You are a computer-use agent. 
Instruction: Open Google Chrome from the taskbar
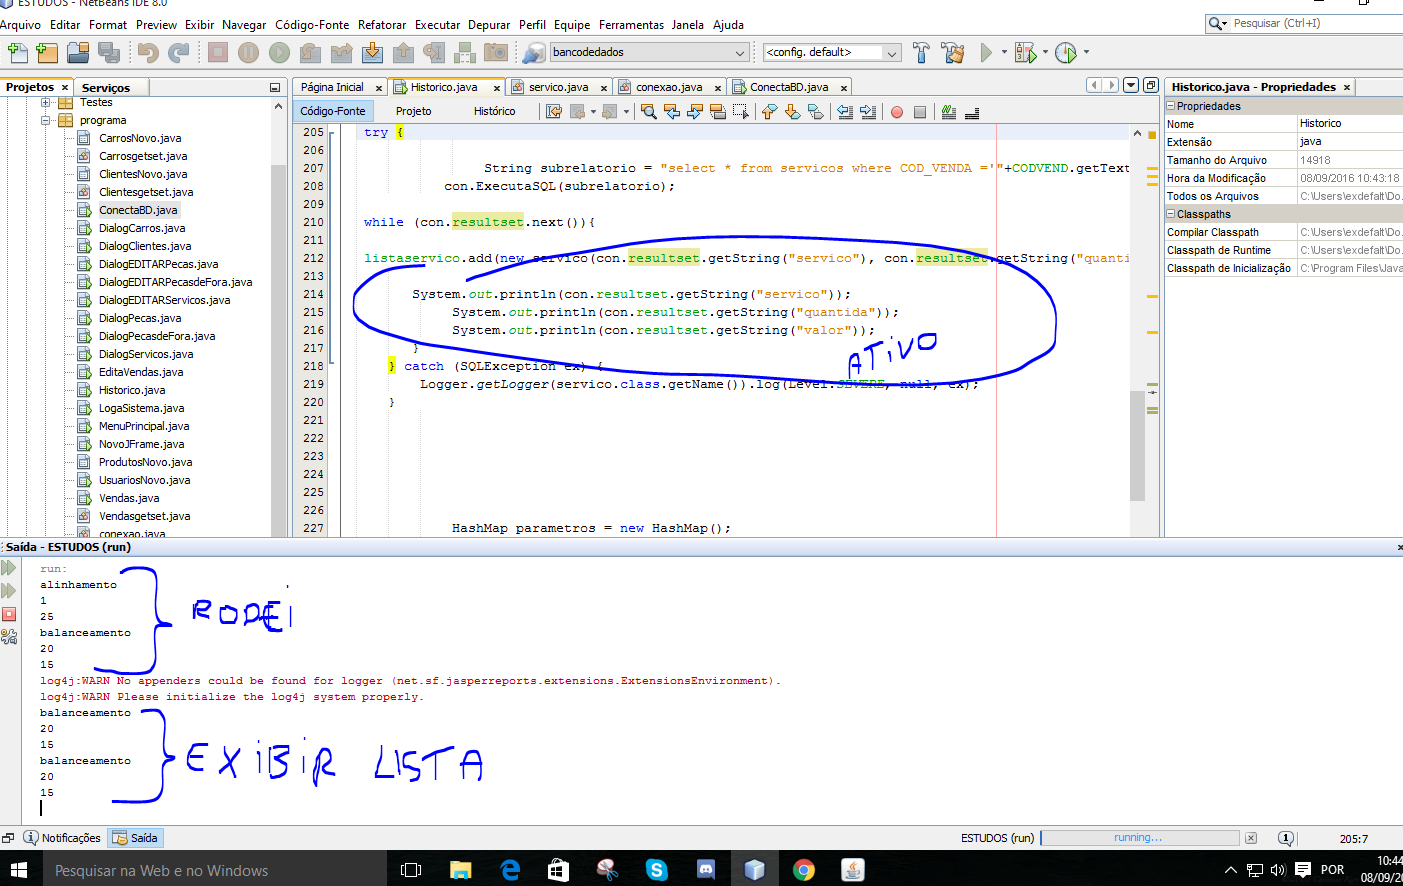[803, 870]
